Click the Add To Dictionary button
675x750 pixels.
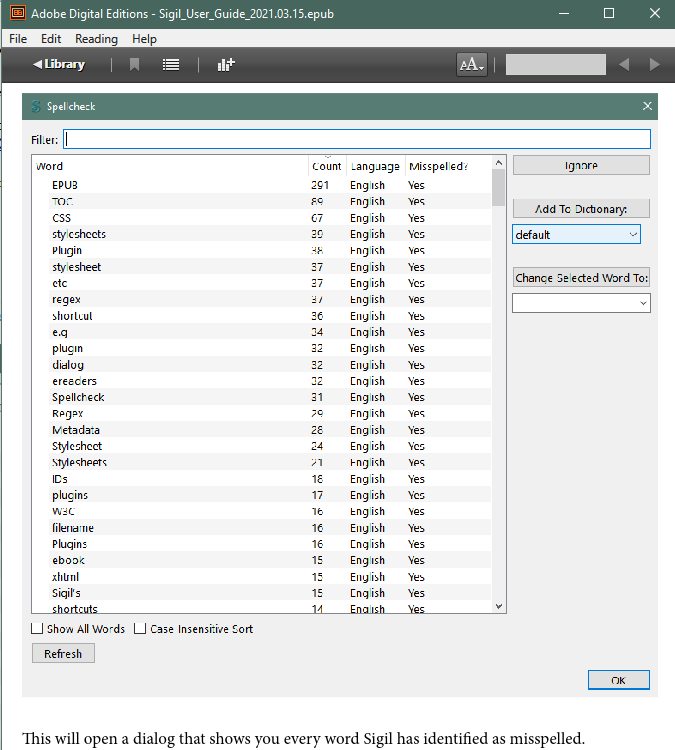(x=581, y=209)
